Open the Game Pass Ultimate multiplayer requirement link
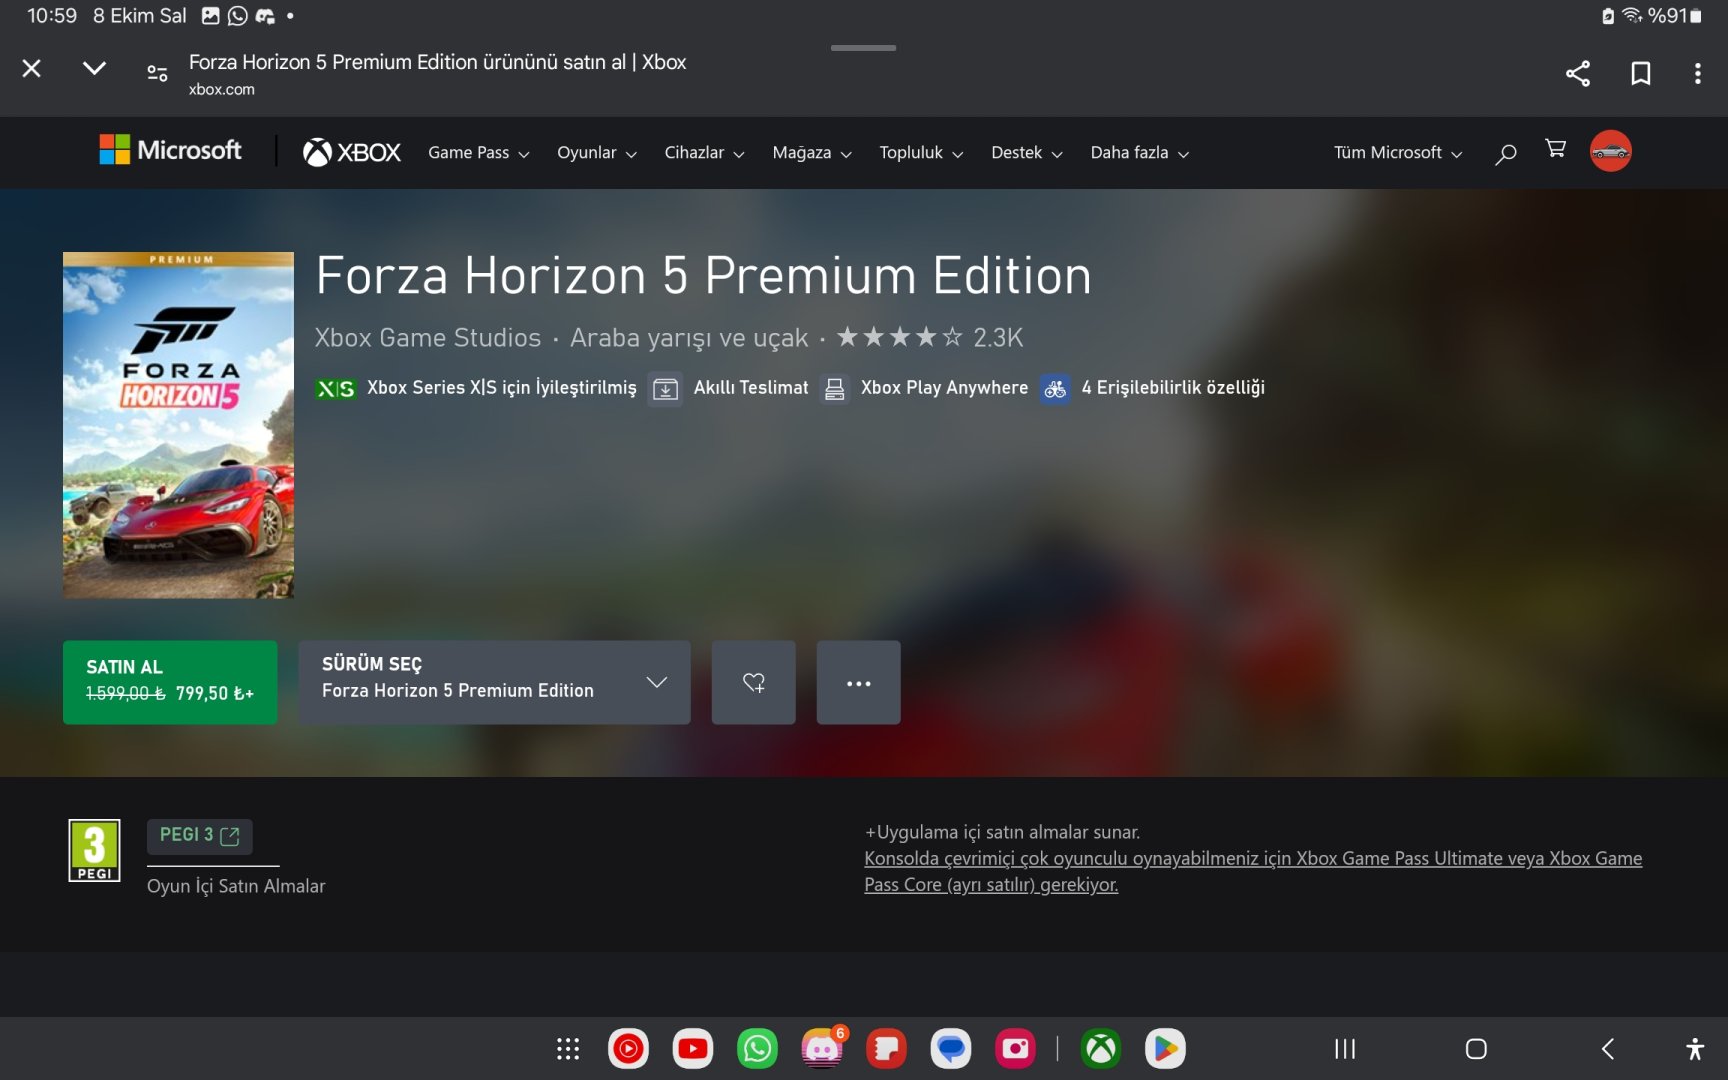The image size is (1728, 1080). click(x=1253, y=871)
